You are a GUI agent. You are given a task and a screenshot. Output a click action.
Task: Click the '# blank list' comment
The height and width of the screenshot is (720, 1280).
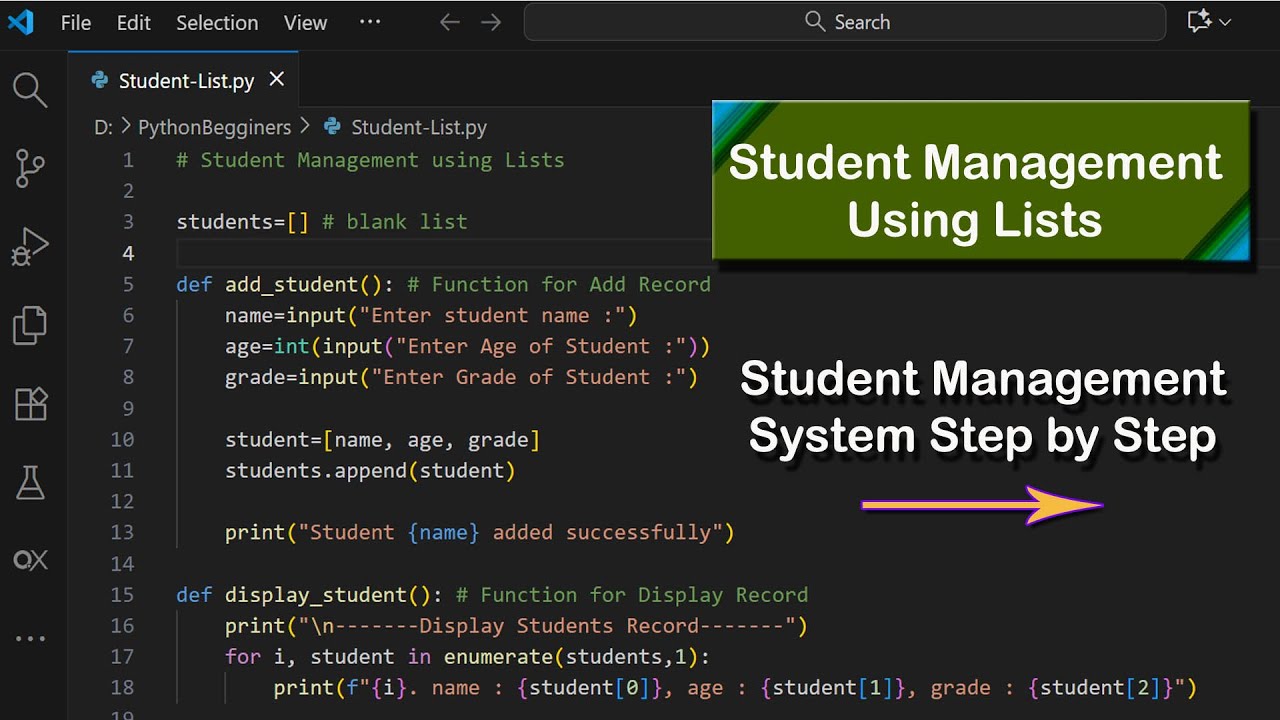pyautogui.click(x=395, y=222)
